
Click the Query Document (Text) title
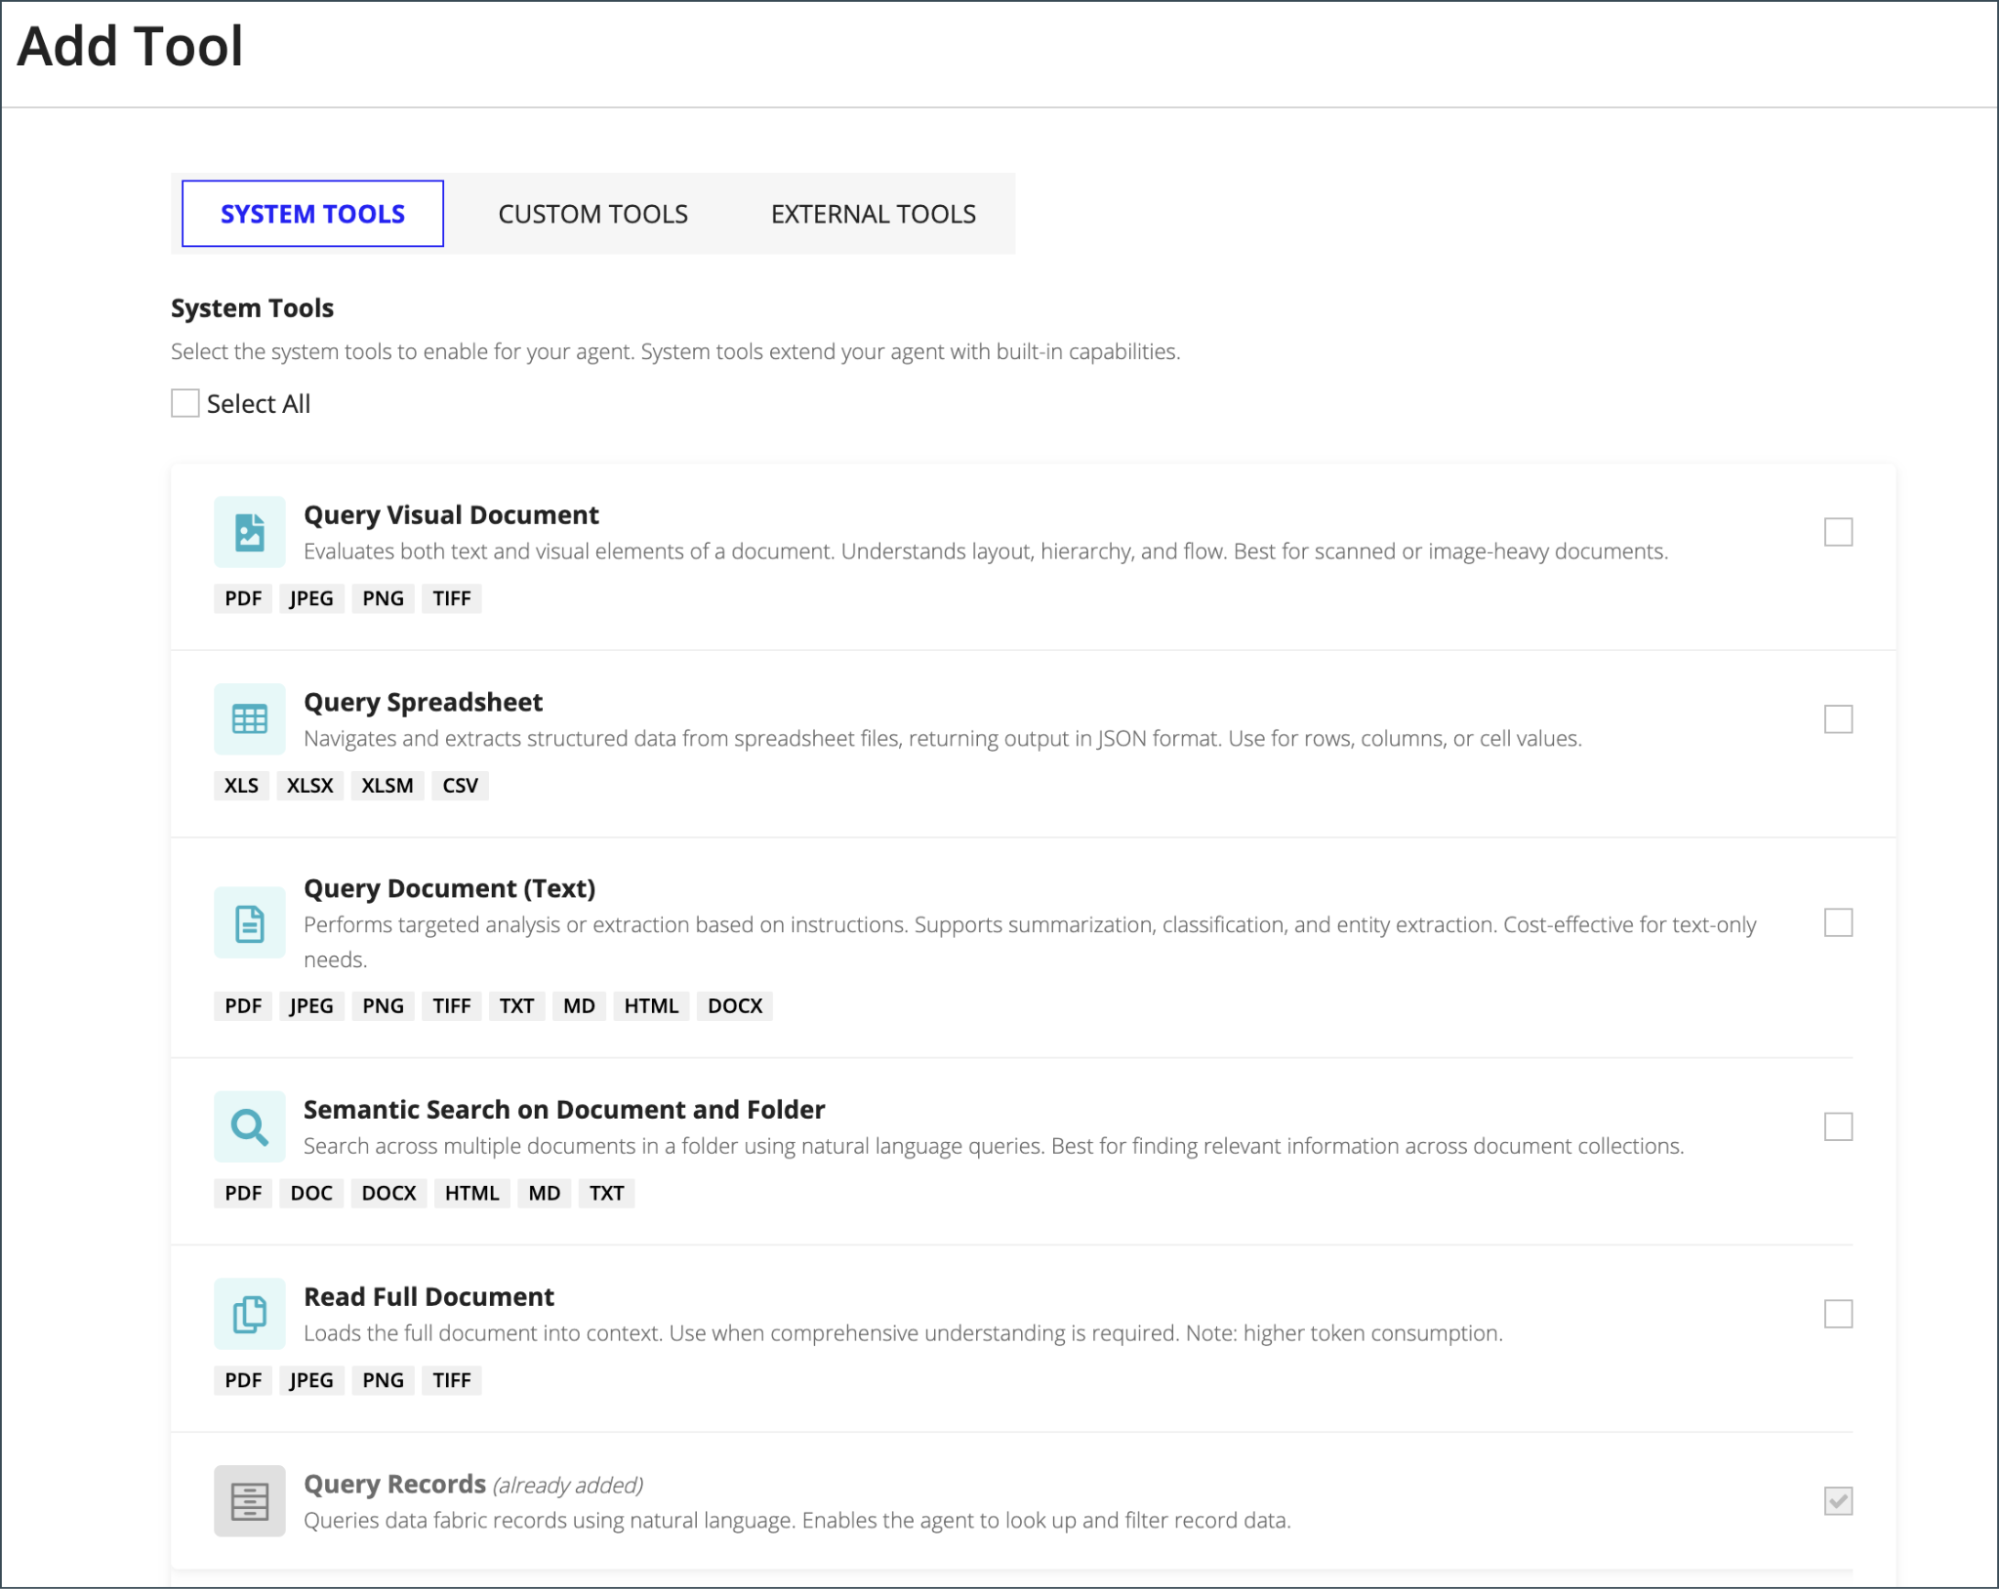pos(449,888)
